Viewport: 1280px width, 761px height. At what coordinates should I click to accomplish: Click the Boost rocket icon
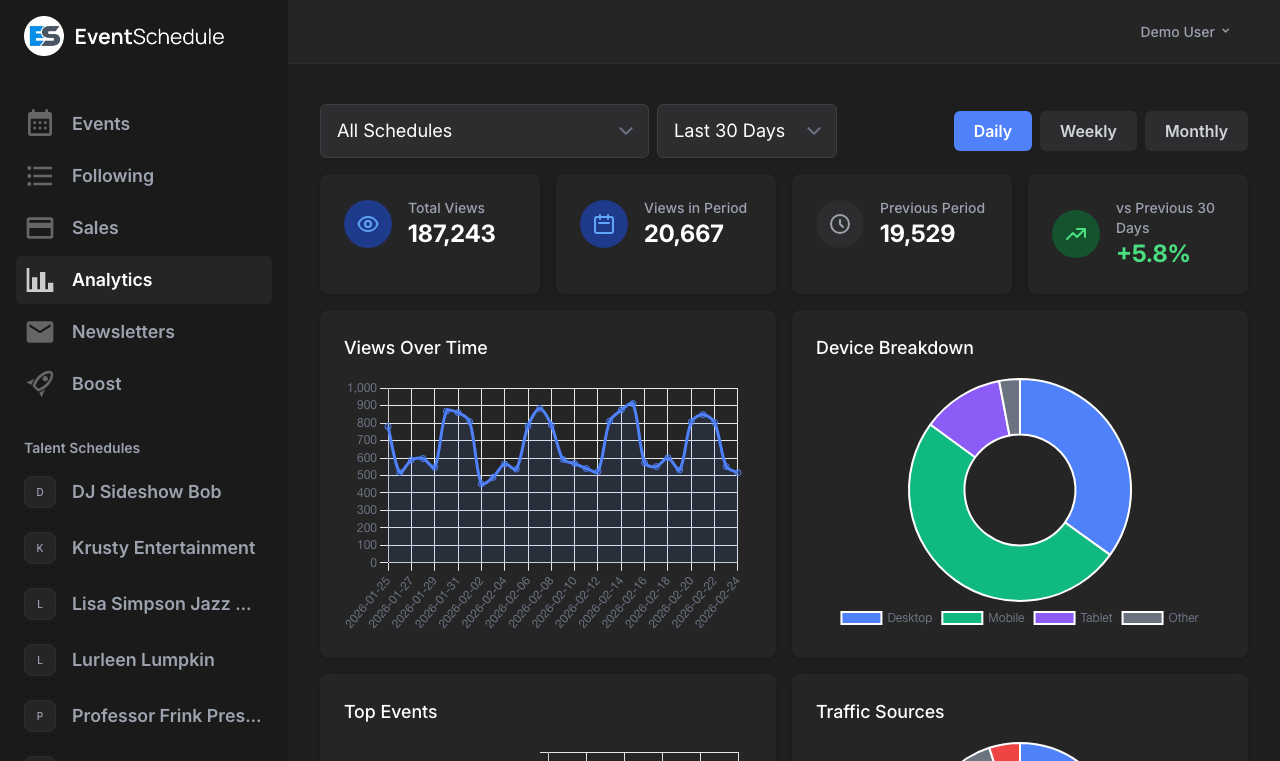coord(39,383)
